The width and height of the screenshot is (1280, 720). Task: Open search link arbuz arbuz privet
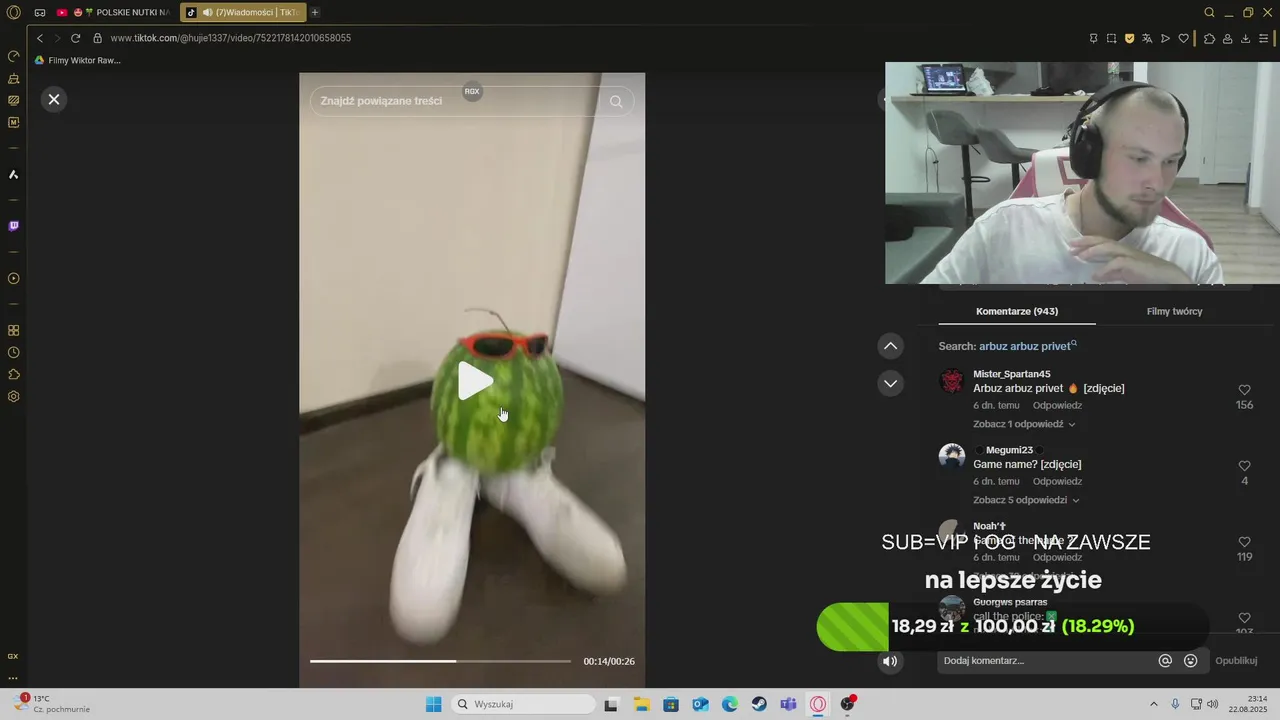[x=1028, y=346]
